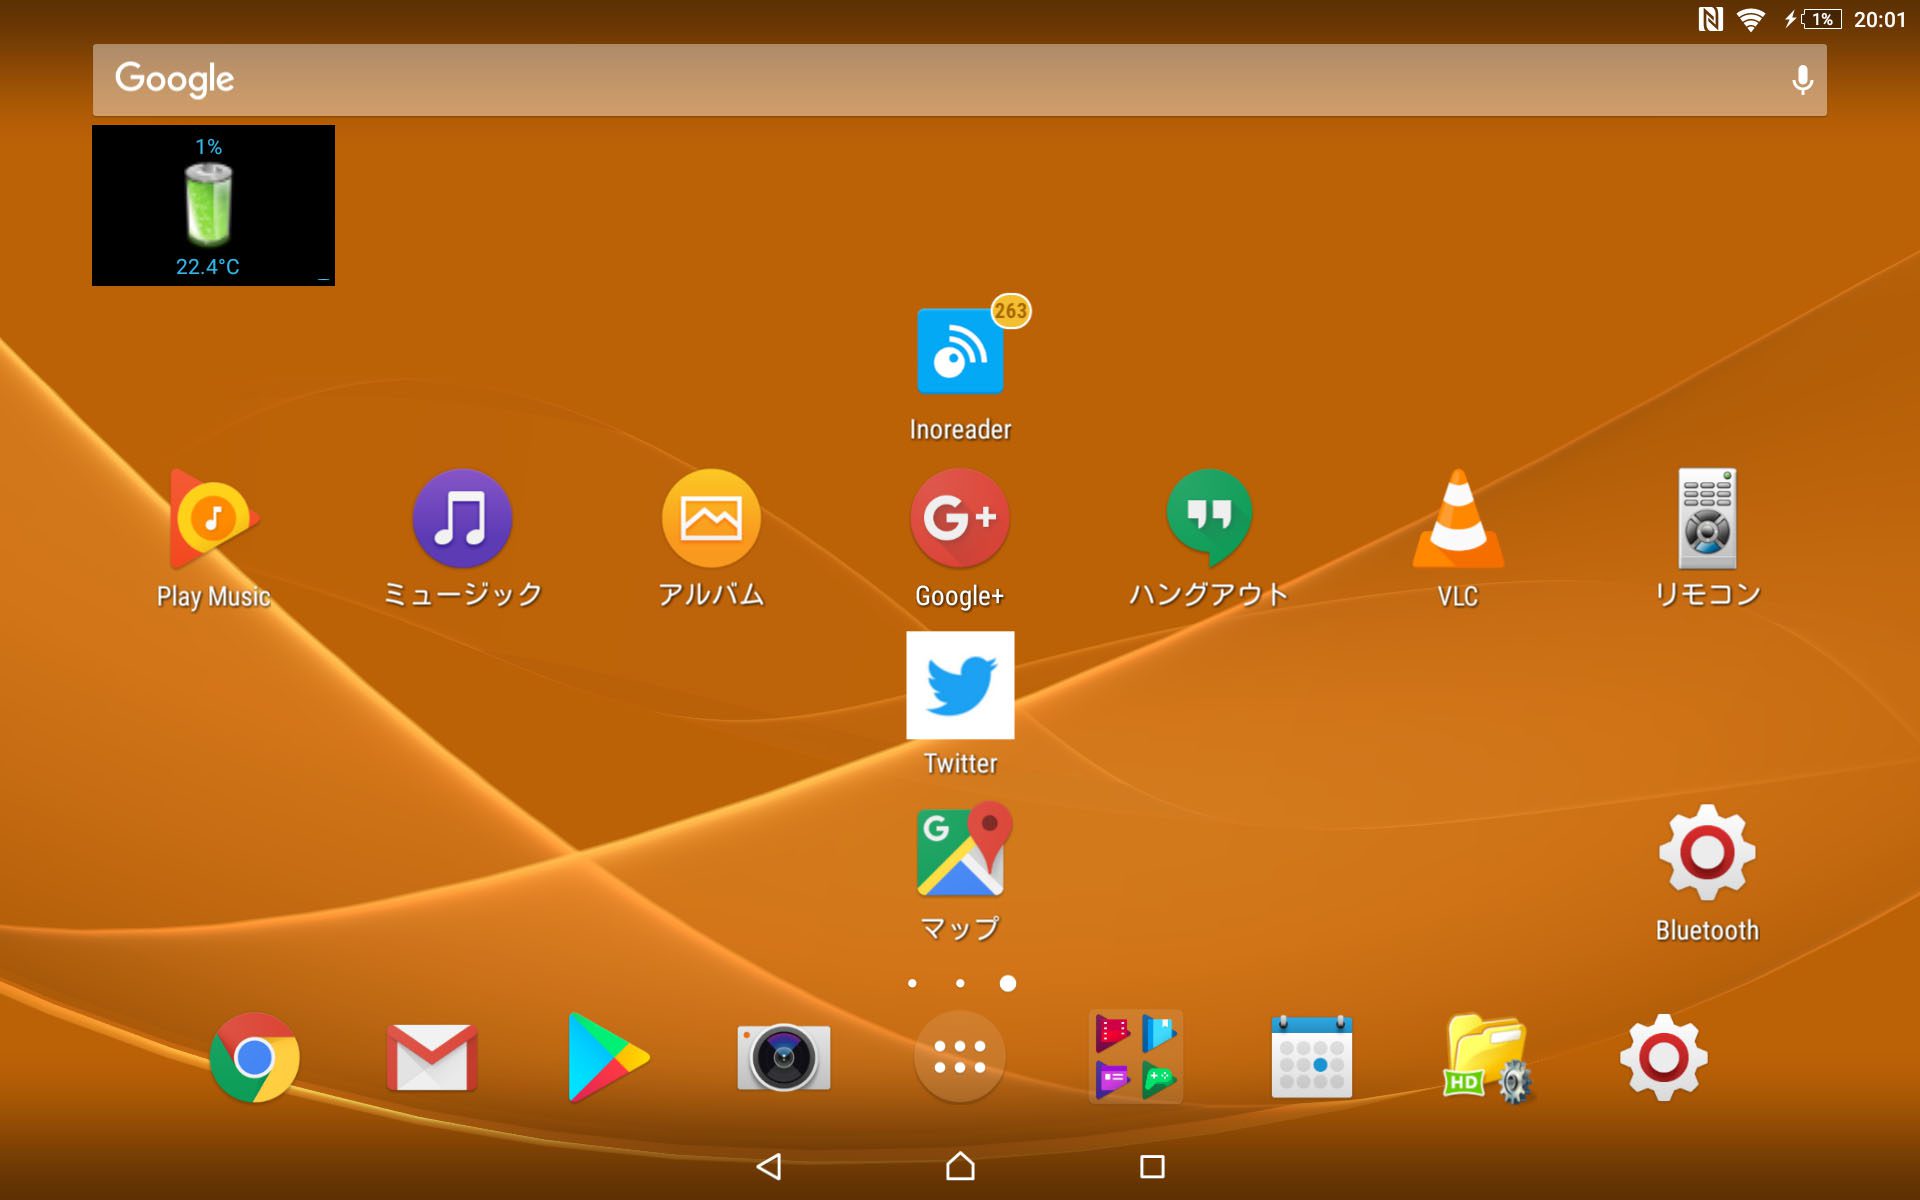Launch VLC media player
The width and height of the screenshot is (1920, 1200).
1458,518
